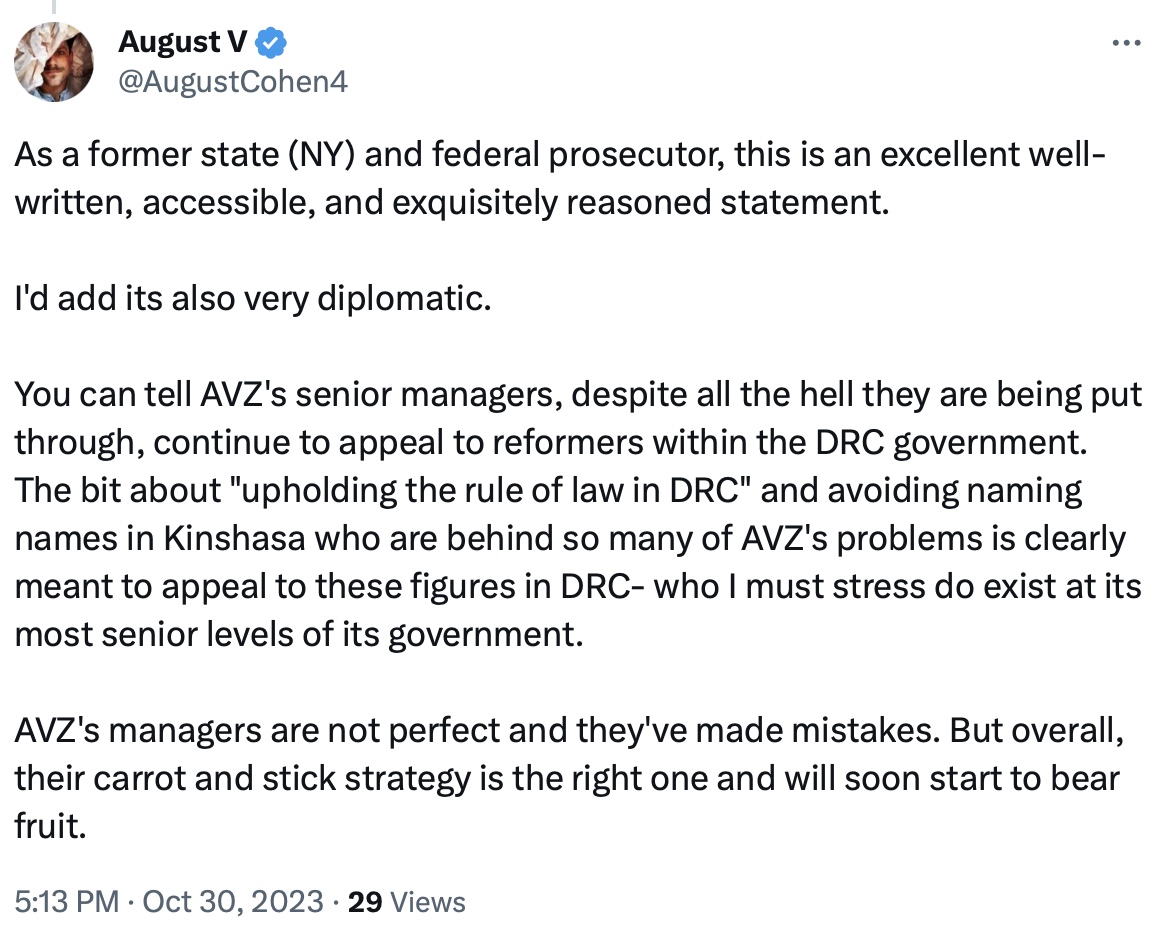Click the thread connector line above avatar

click(x=54, y=7)
